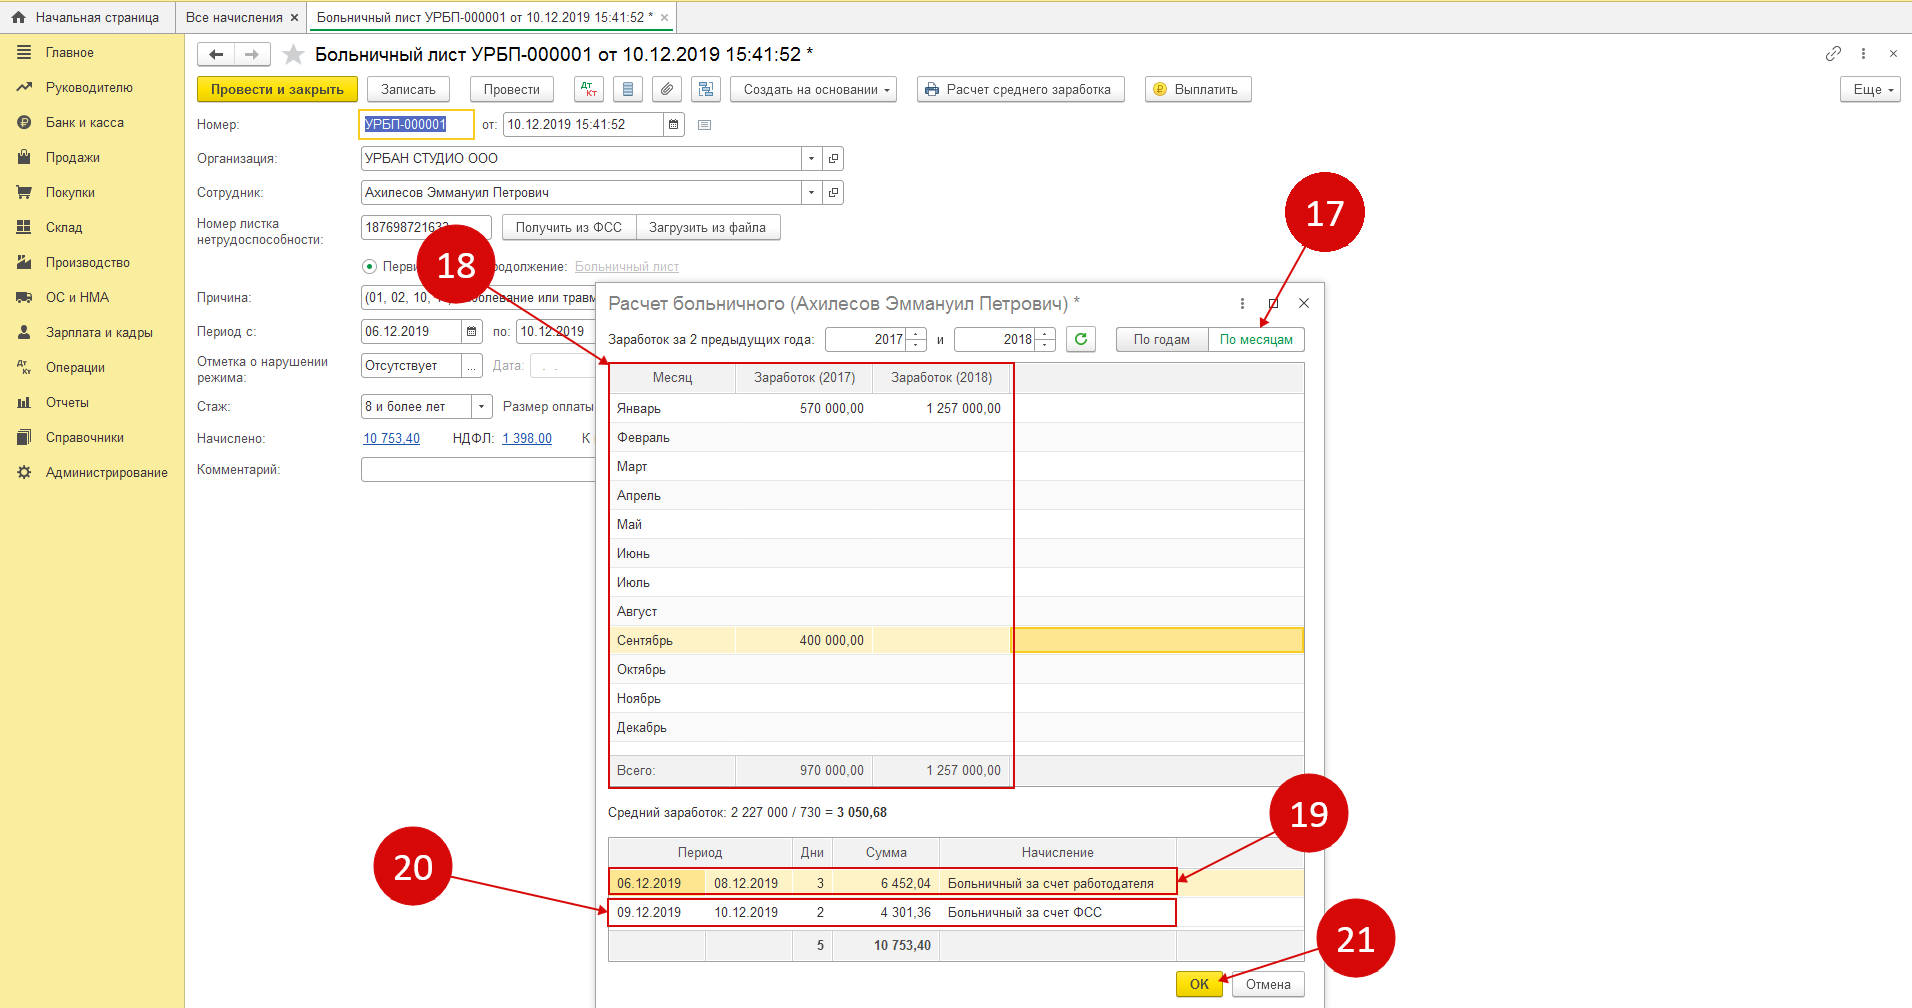Click the Начислено 10 753,40 link

pos(391,438)
